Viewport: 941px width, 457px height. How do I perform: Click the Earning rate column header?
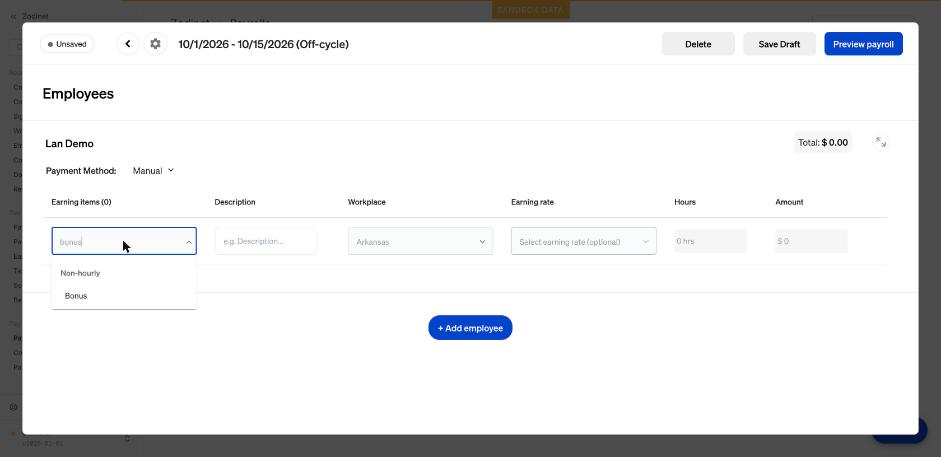(x=532, y=202)
